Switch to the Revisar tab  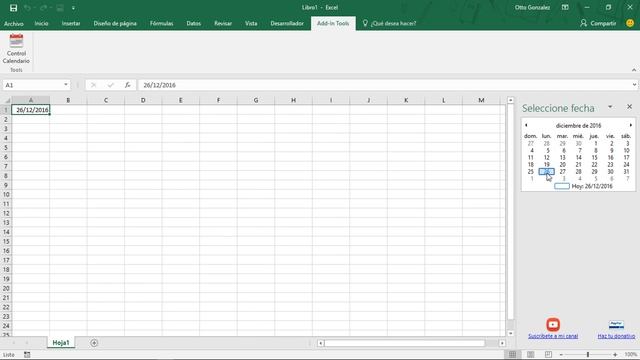223,24
